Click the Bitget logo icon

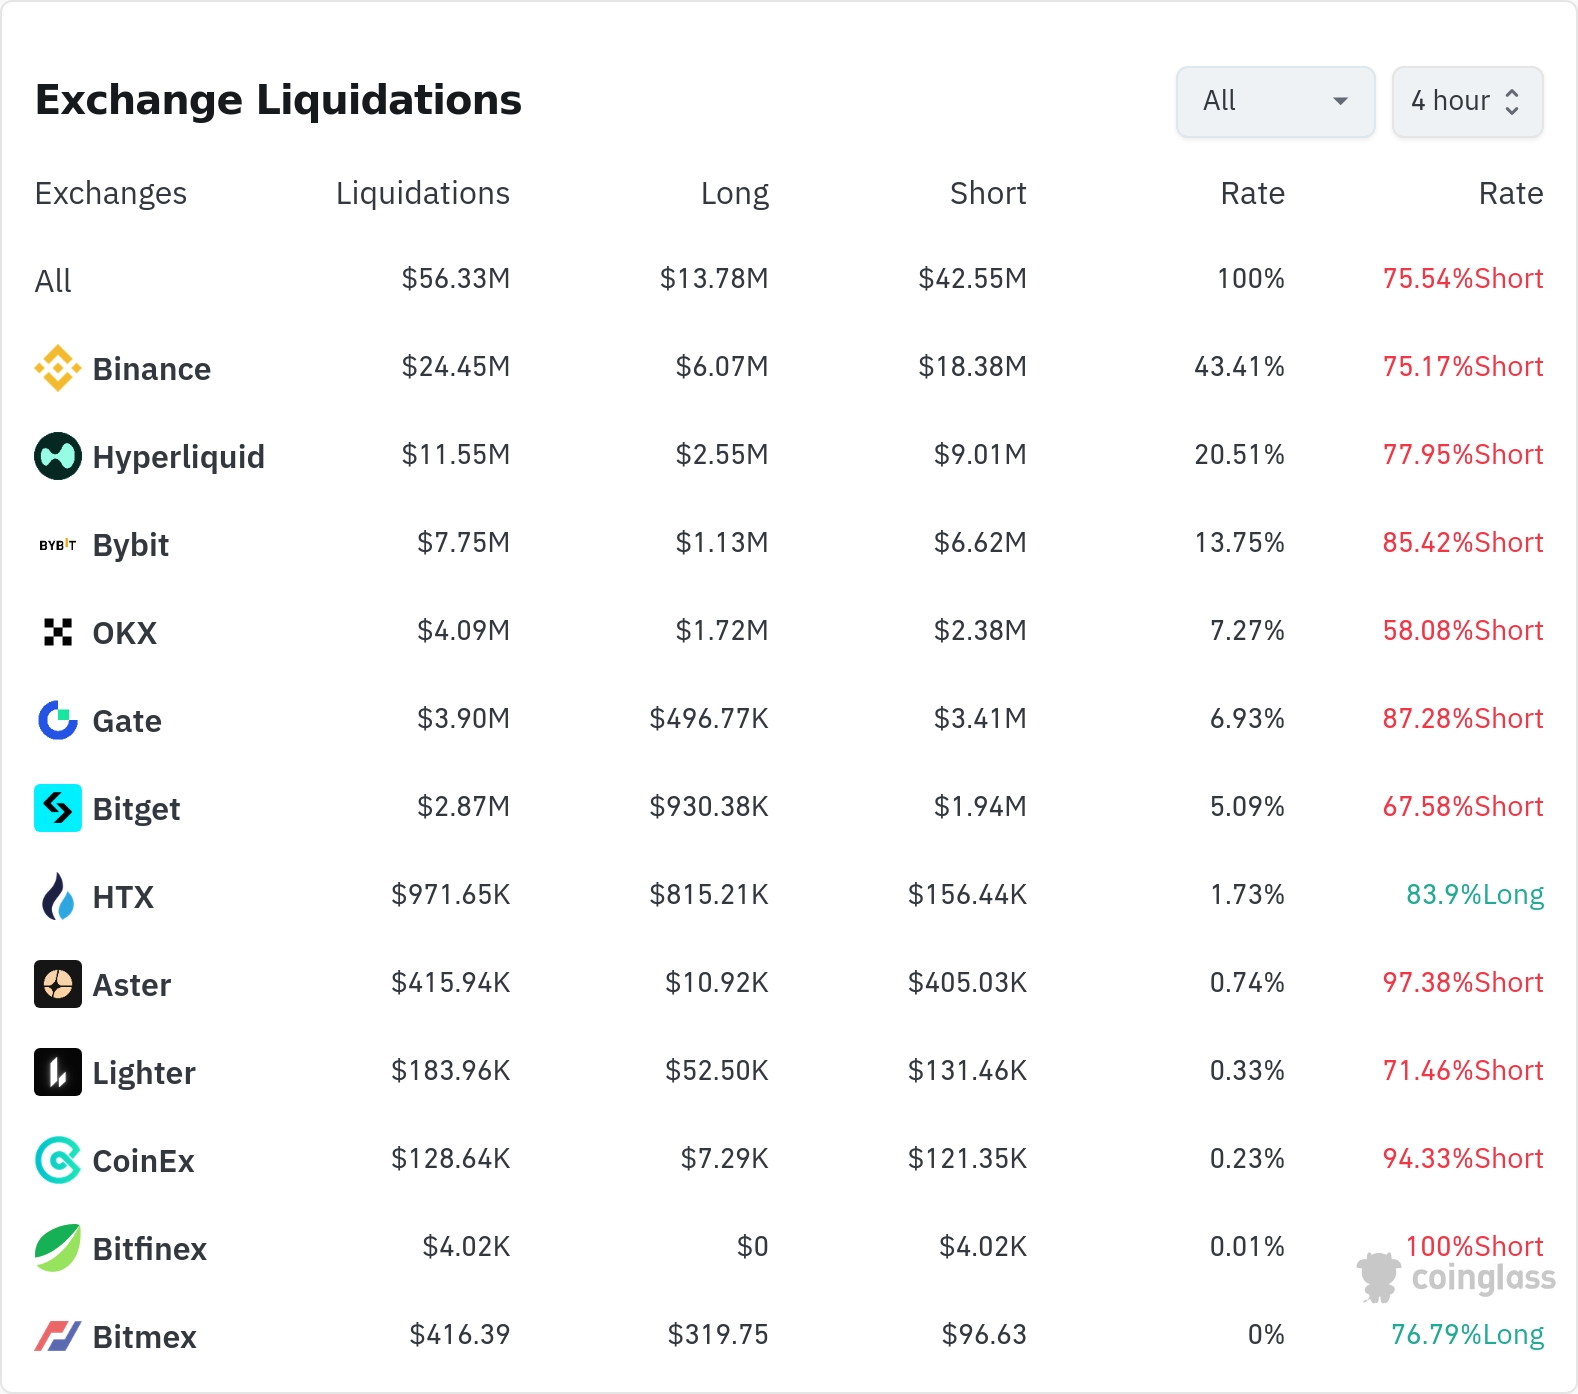[x=58, y=808]
